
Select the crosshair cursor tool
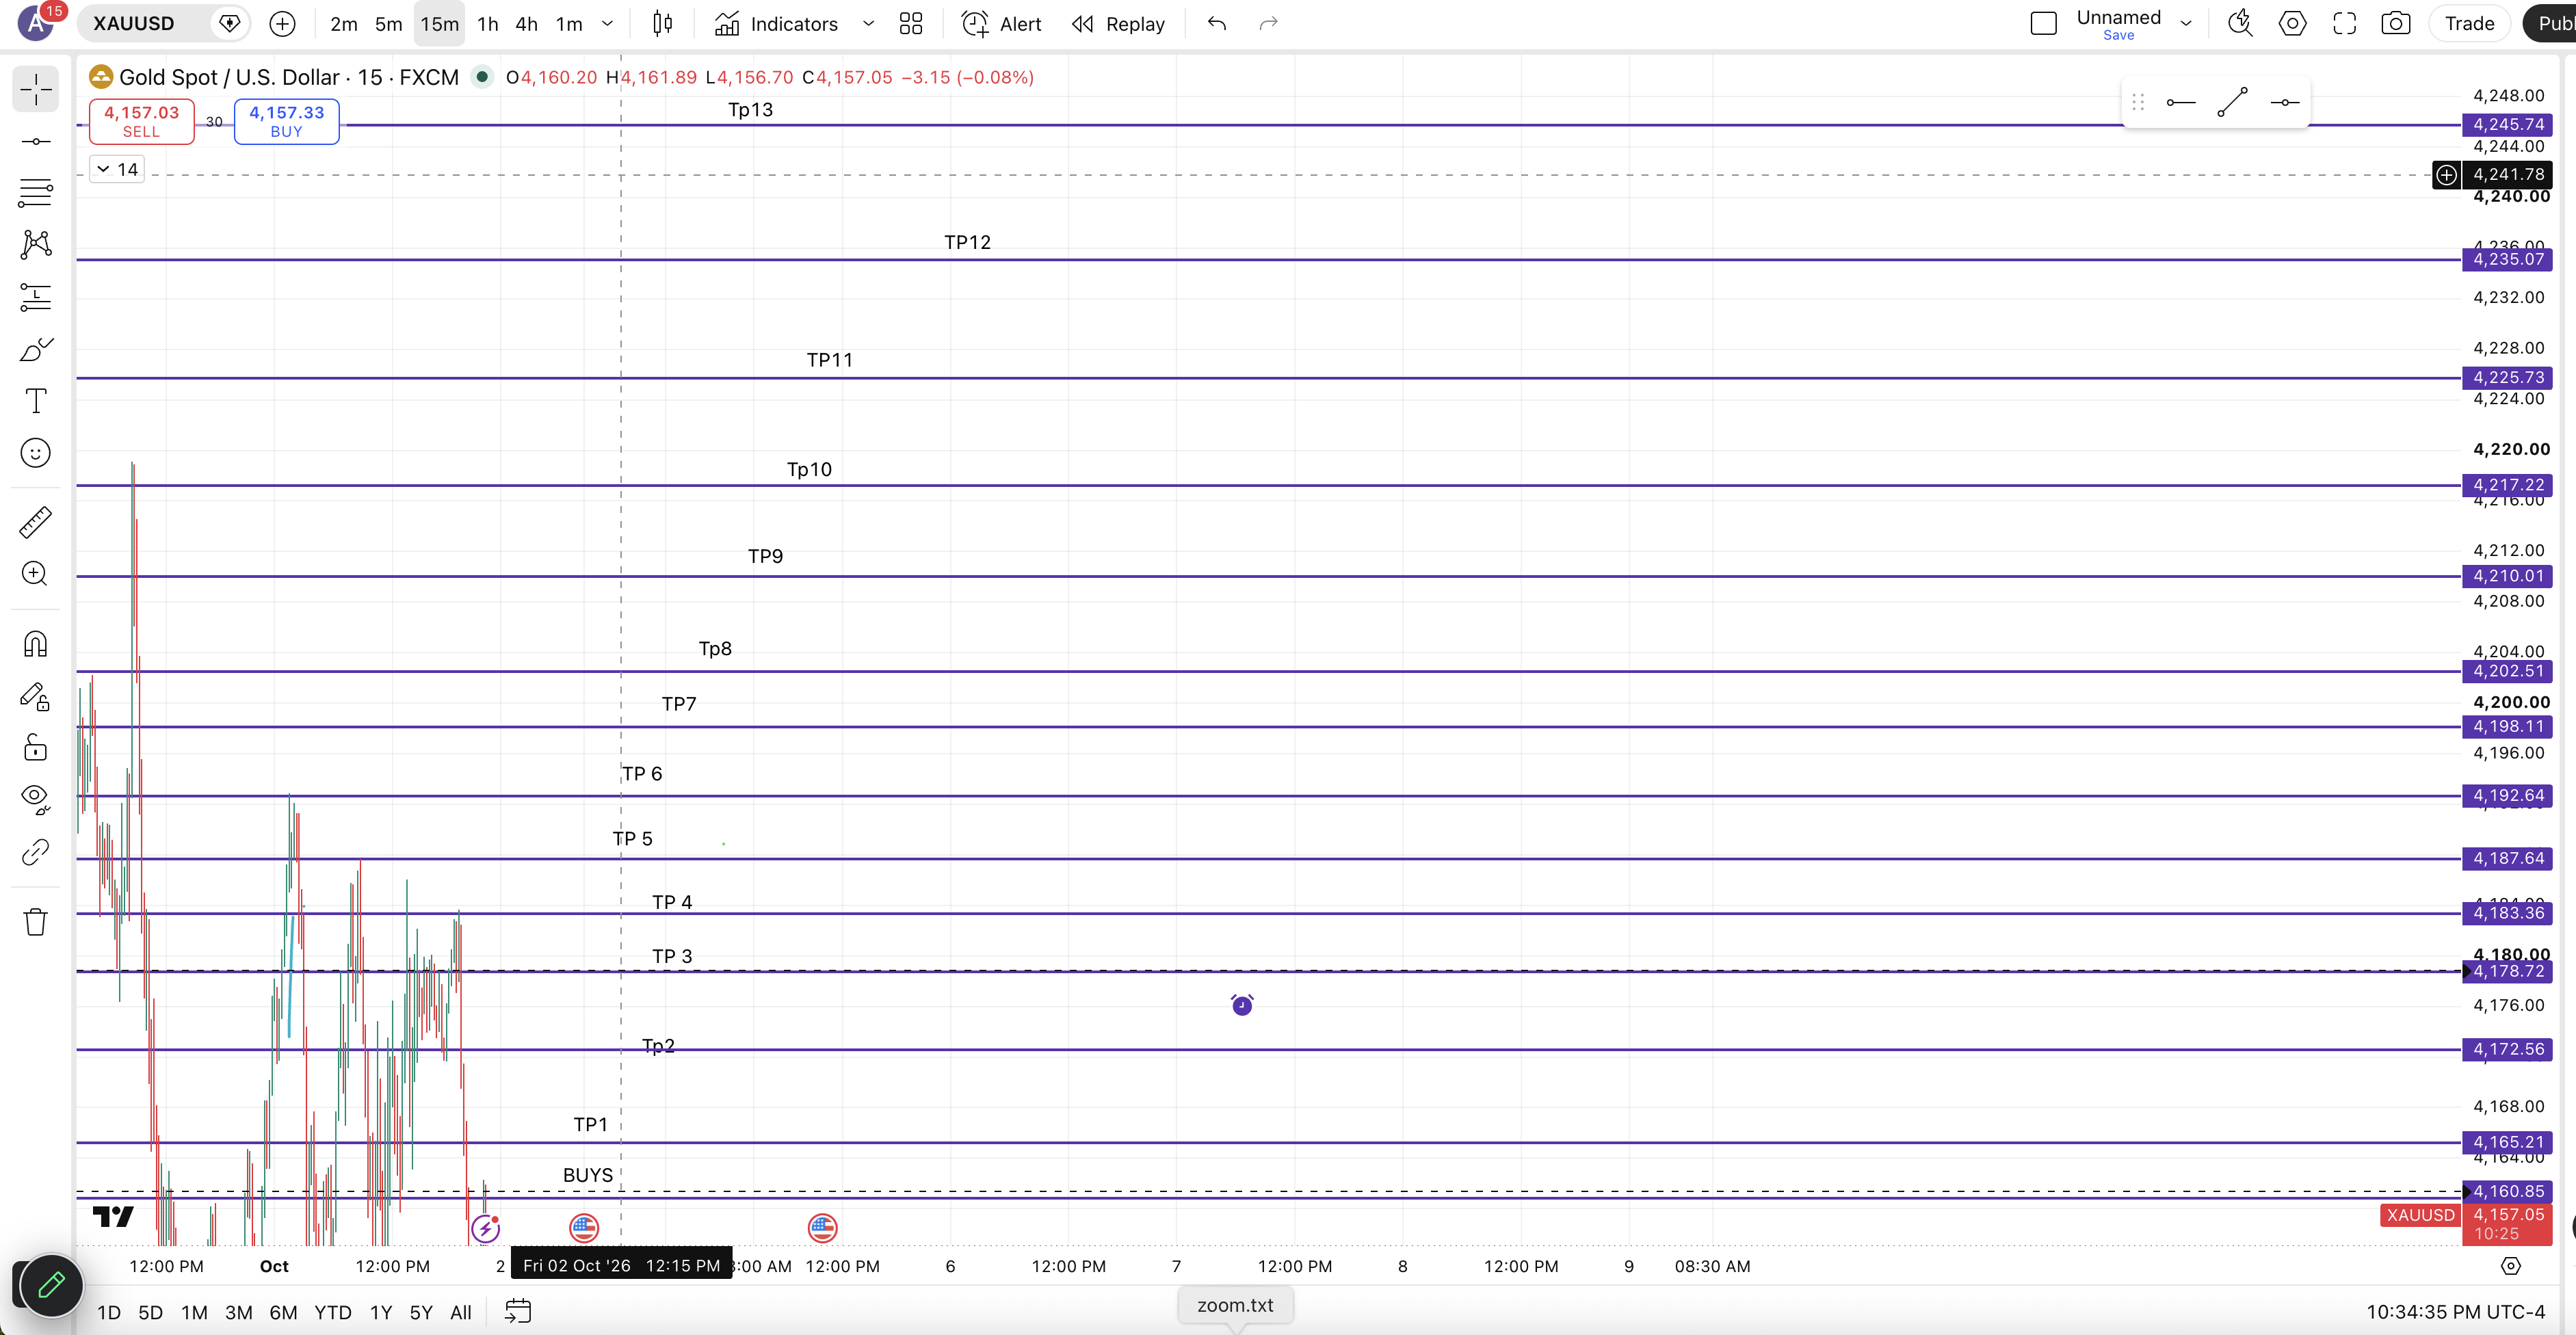coord(35,89)
